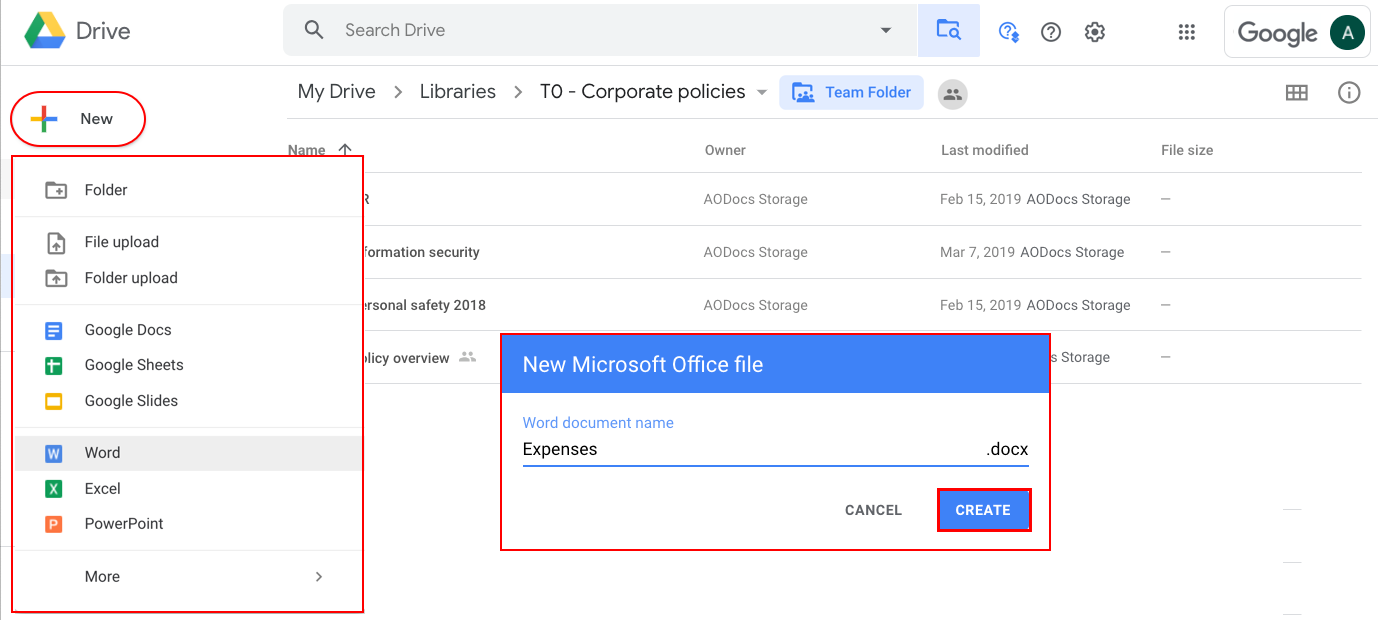Screen dimensions: 1378x620
Task: Click CANCEL in the Office file dialog
Action: 873,510
